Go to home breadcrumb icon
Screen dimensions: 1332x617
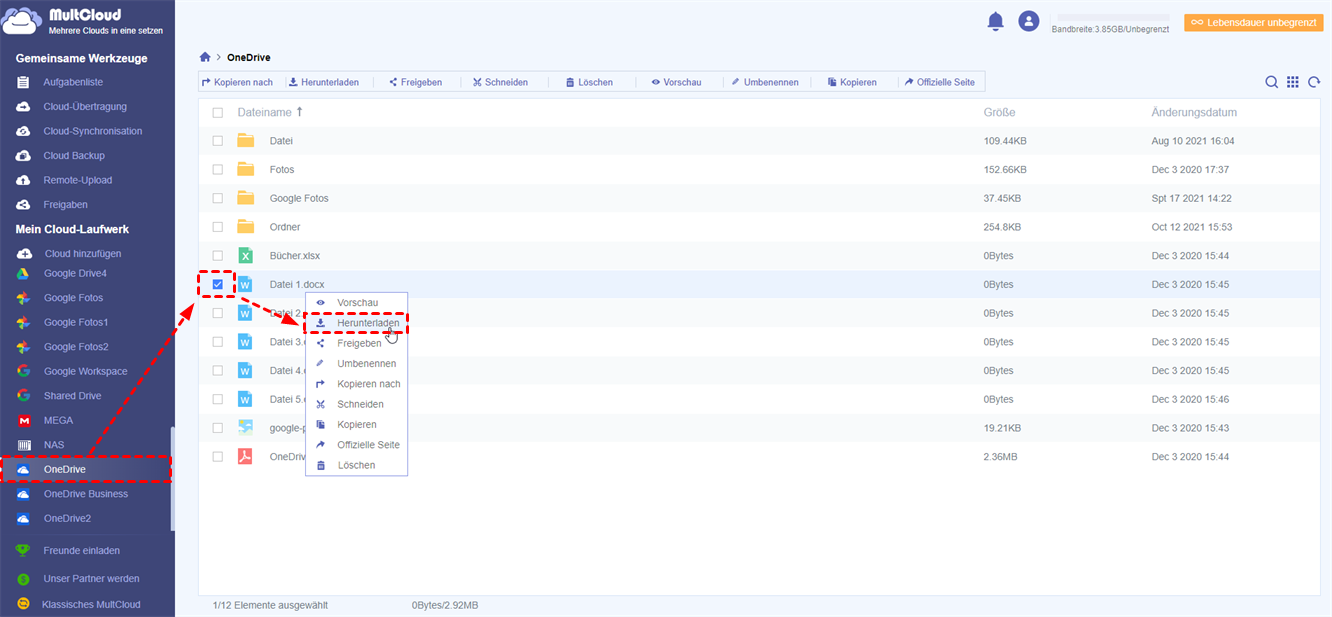click(x=205, y=57)
